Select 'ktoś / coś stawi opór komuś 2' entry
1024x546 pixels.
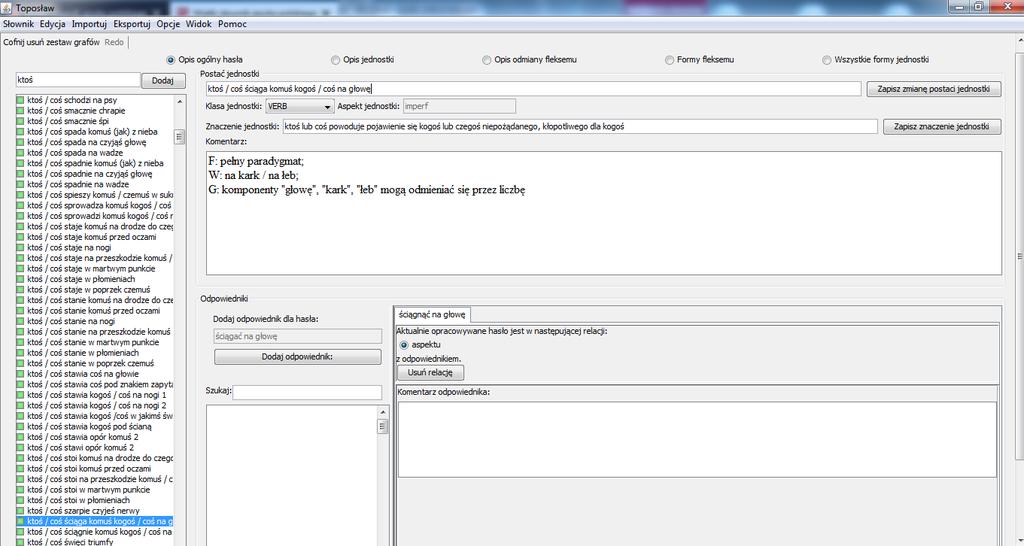click(x=80, y=447)
